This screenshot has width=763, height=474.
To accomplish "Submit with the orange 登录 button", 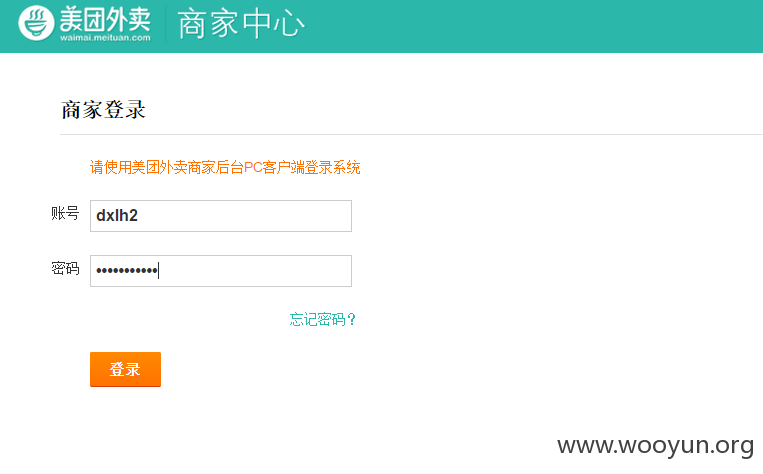I will [125, 369].
